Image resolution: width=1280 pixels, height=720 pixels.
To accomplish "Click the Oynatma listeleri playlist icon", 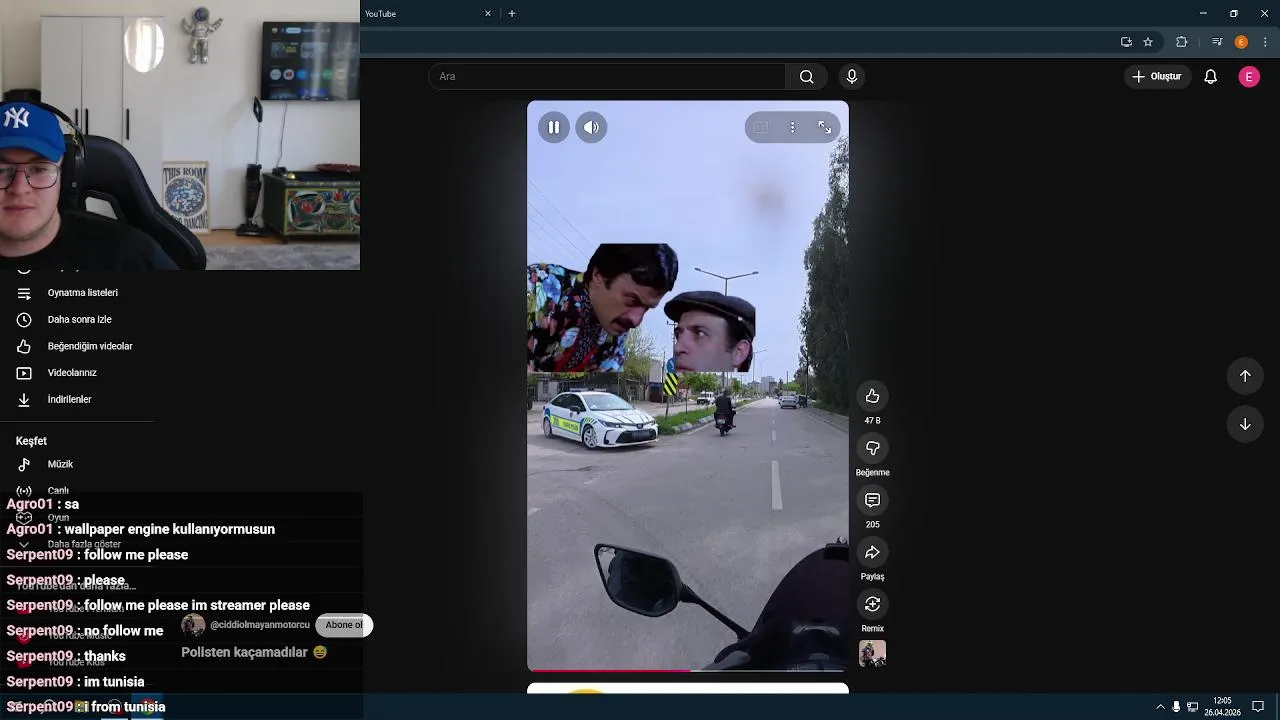I will coord(24,293).
